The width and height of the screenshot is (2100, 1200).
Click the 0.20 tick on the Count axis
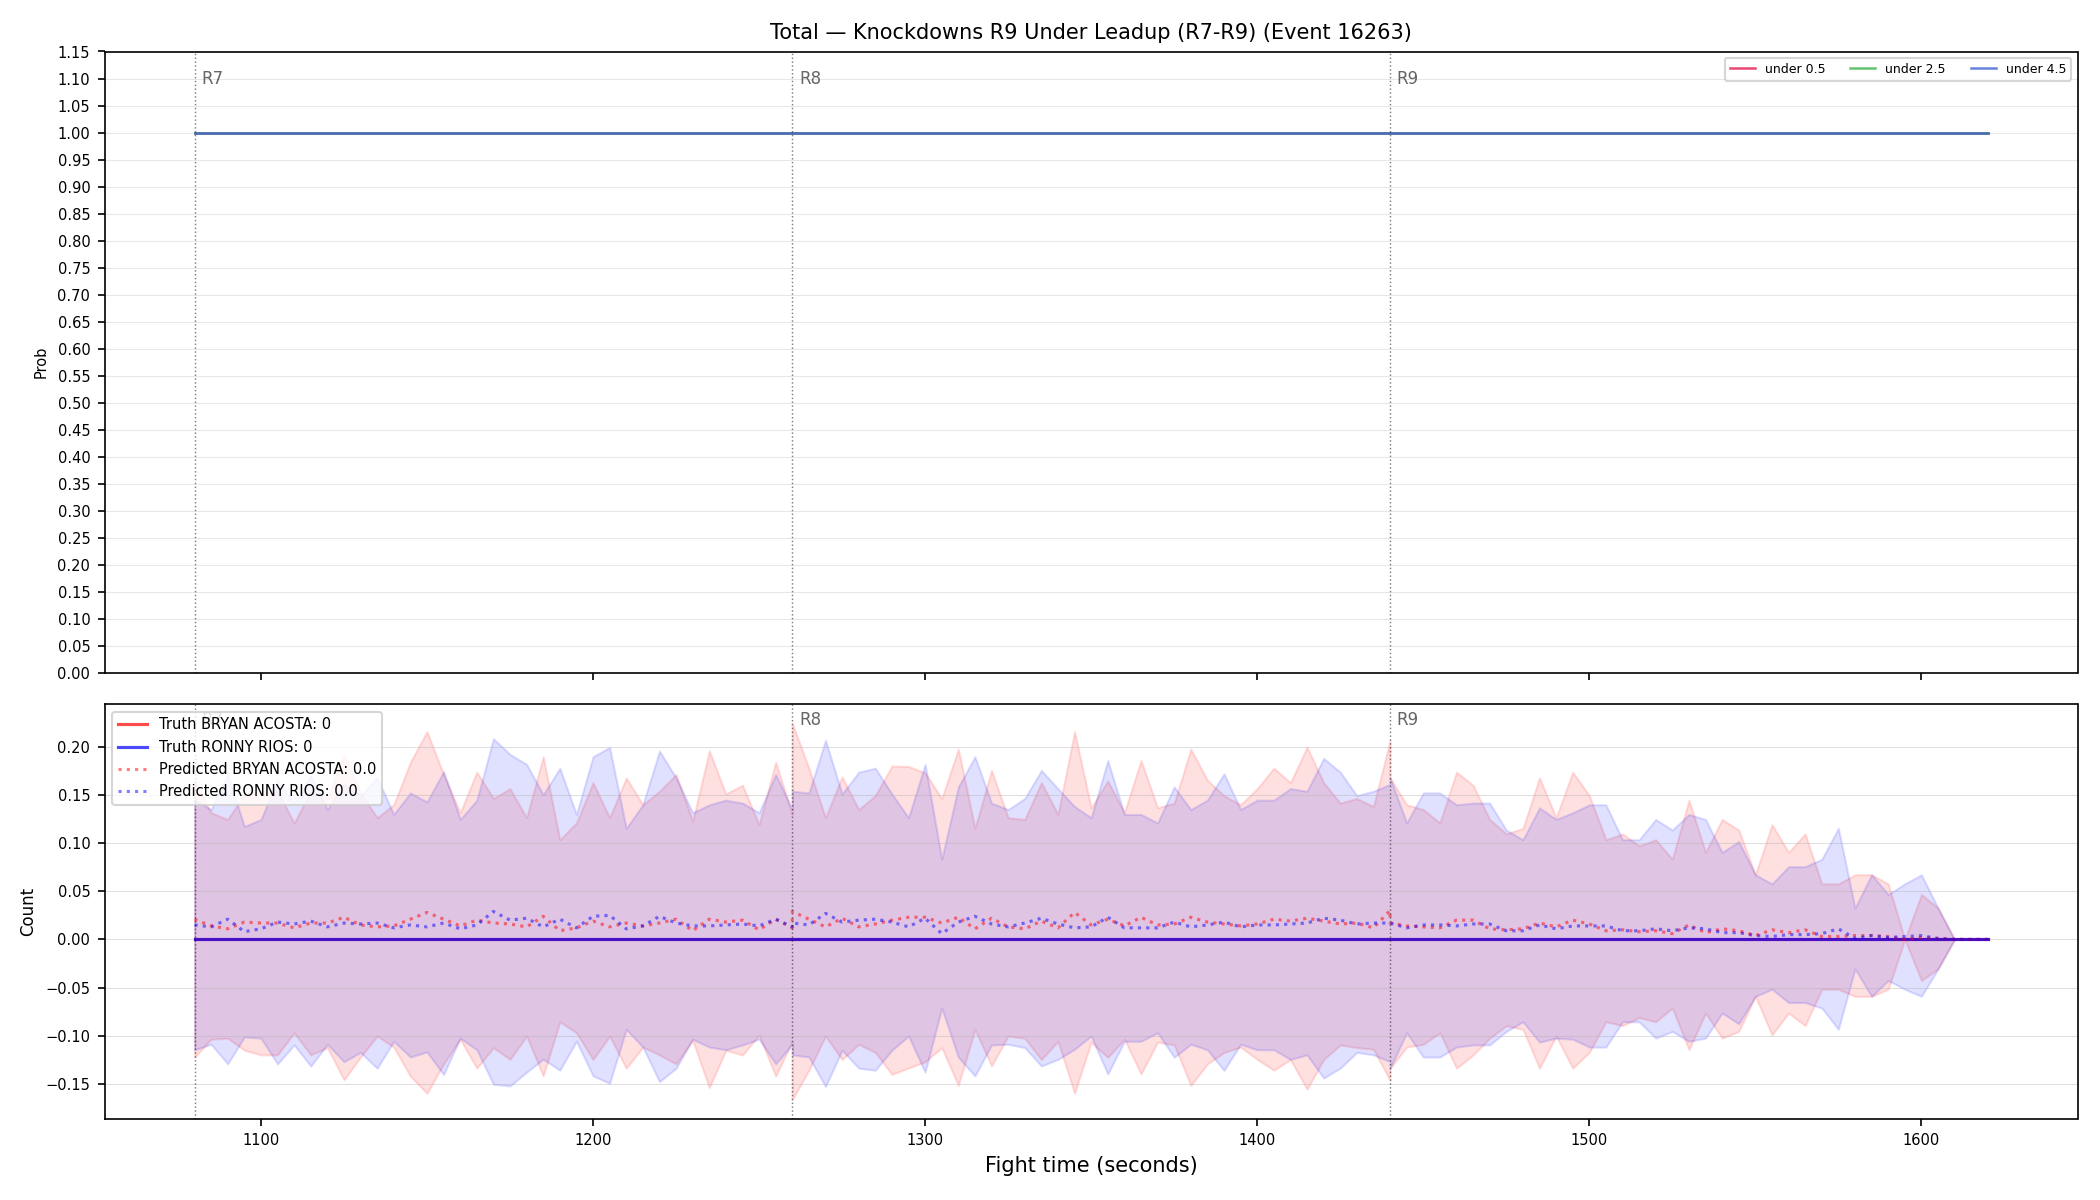coord(74,748)
